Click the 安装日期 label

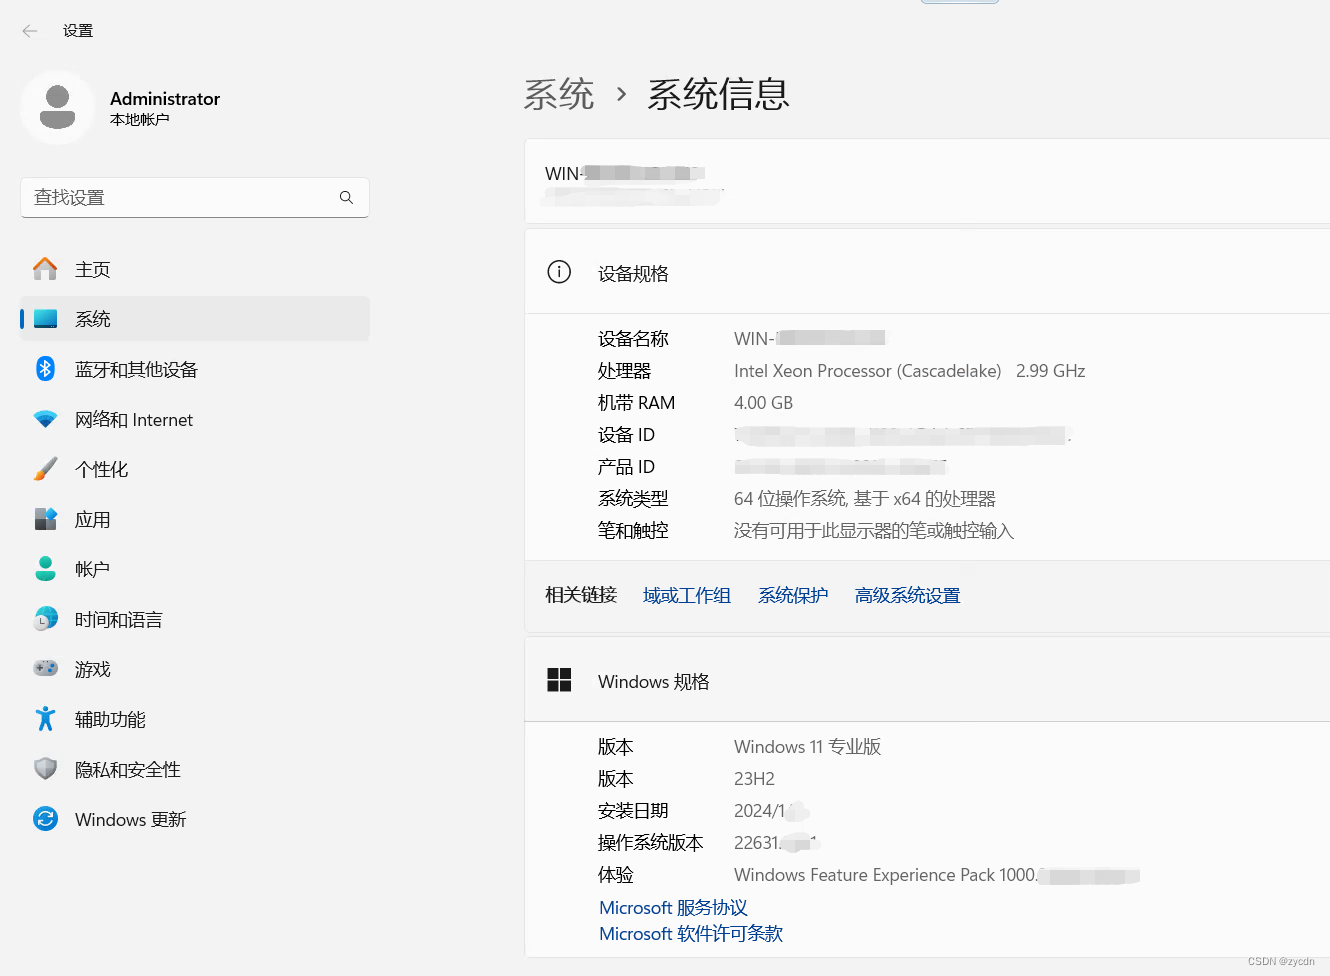[x=633, y=811]
